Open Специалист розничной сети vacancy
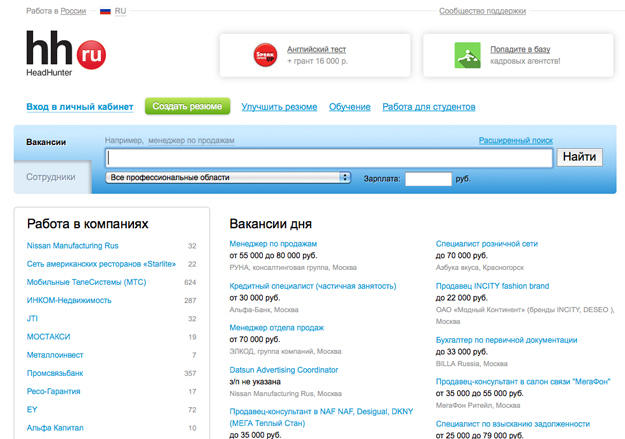The width and height of the screenshot is (625, 439). (x=488, y=244)
